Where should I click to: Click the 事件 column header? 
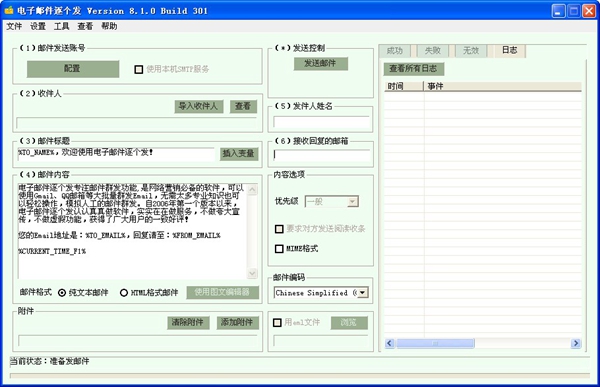click(x=502, y=86)
